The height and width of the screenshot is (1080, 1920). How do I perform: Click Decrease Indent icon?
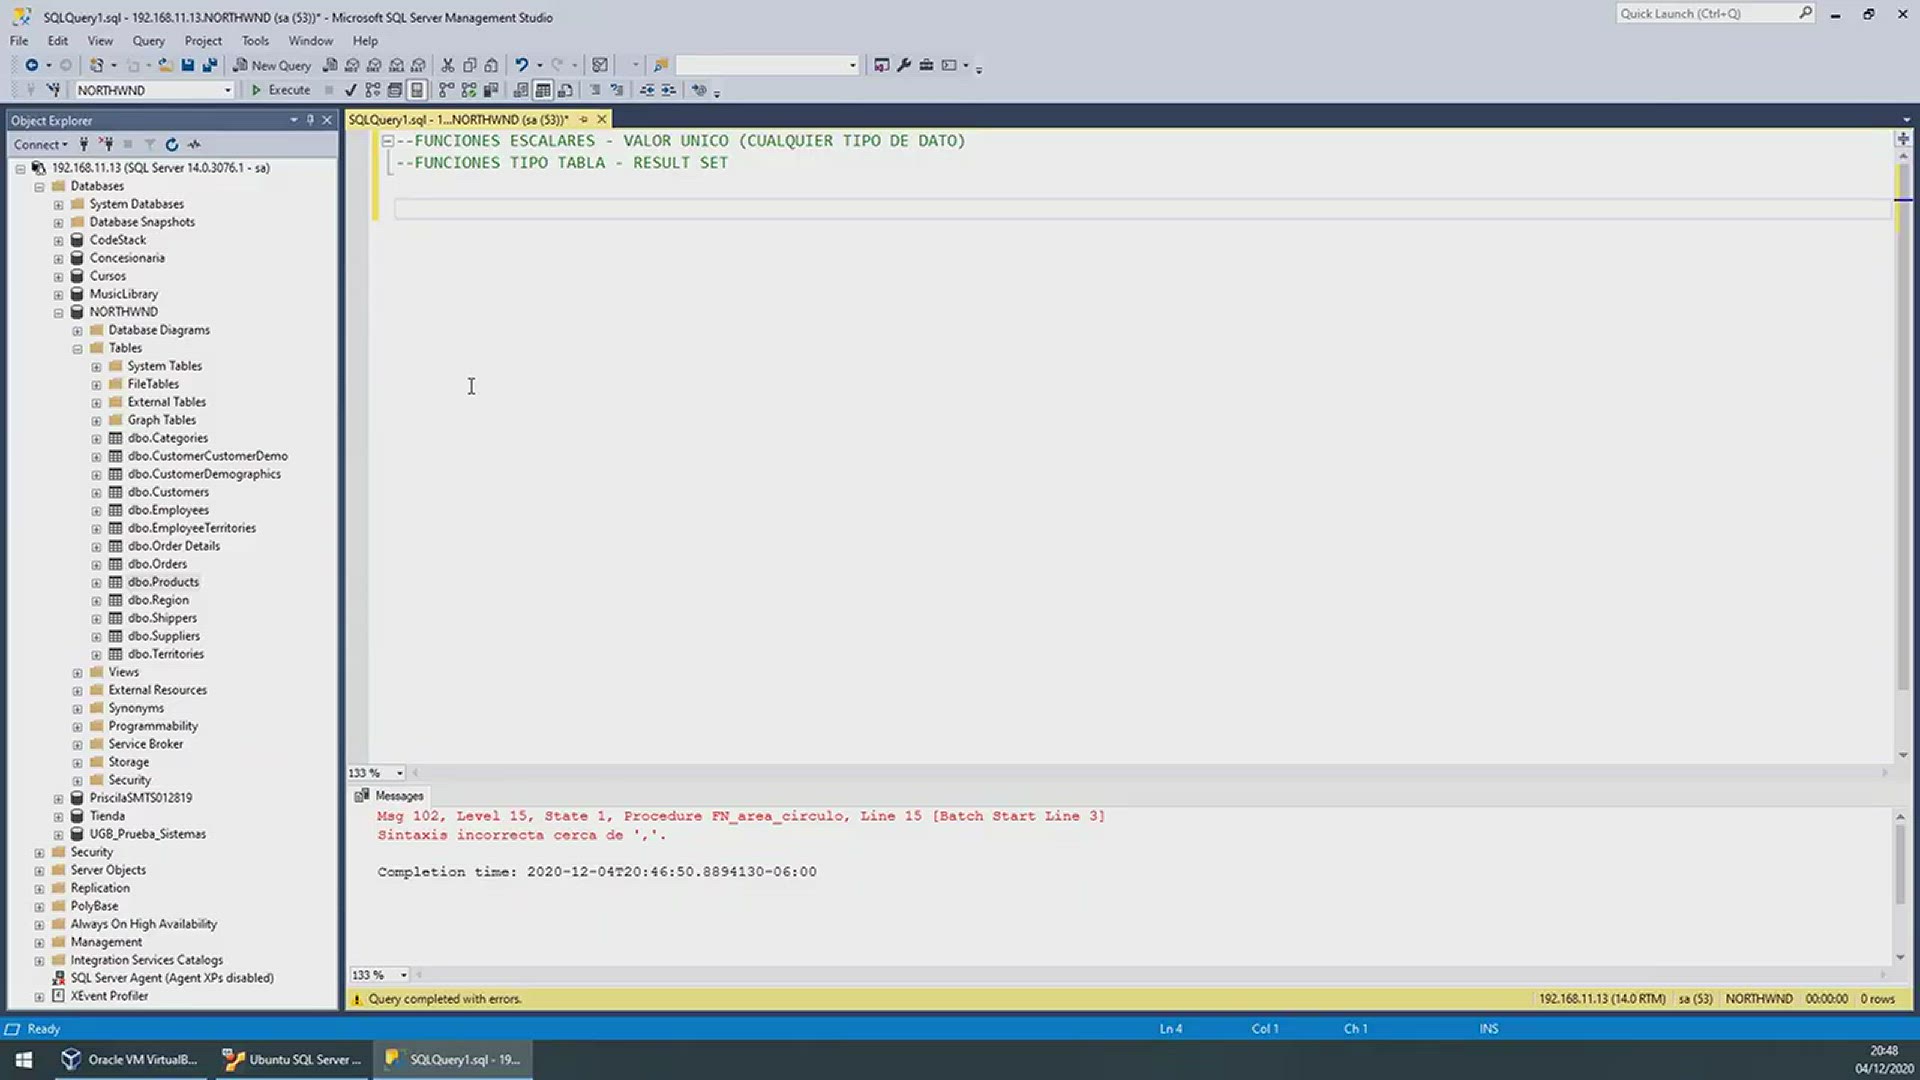coord(647,90)
